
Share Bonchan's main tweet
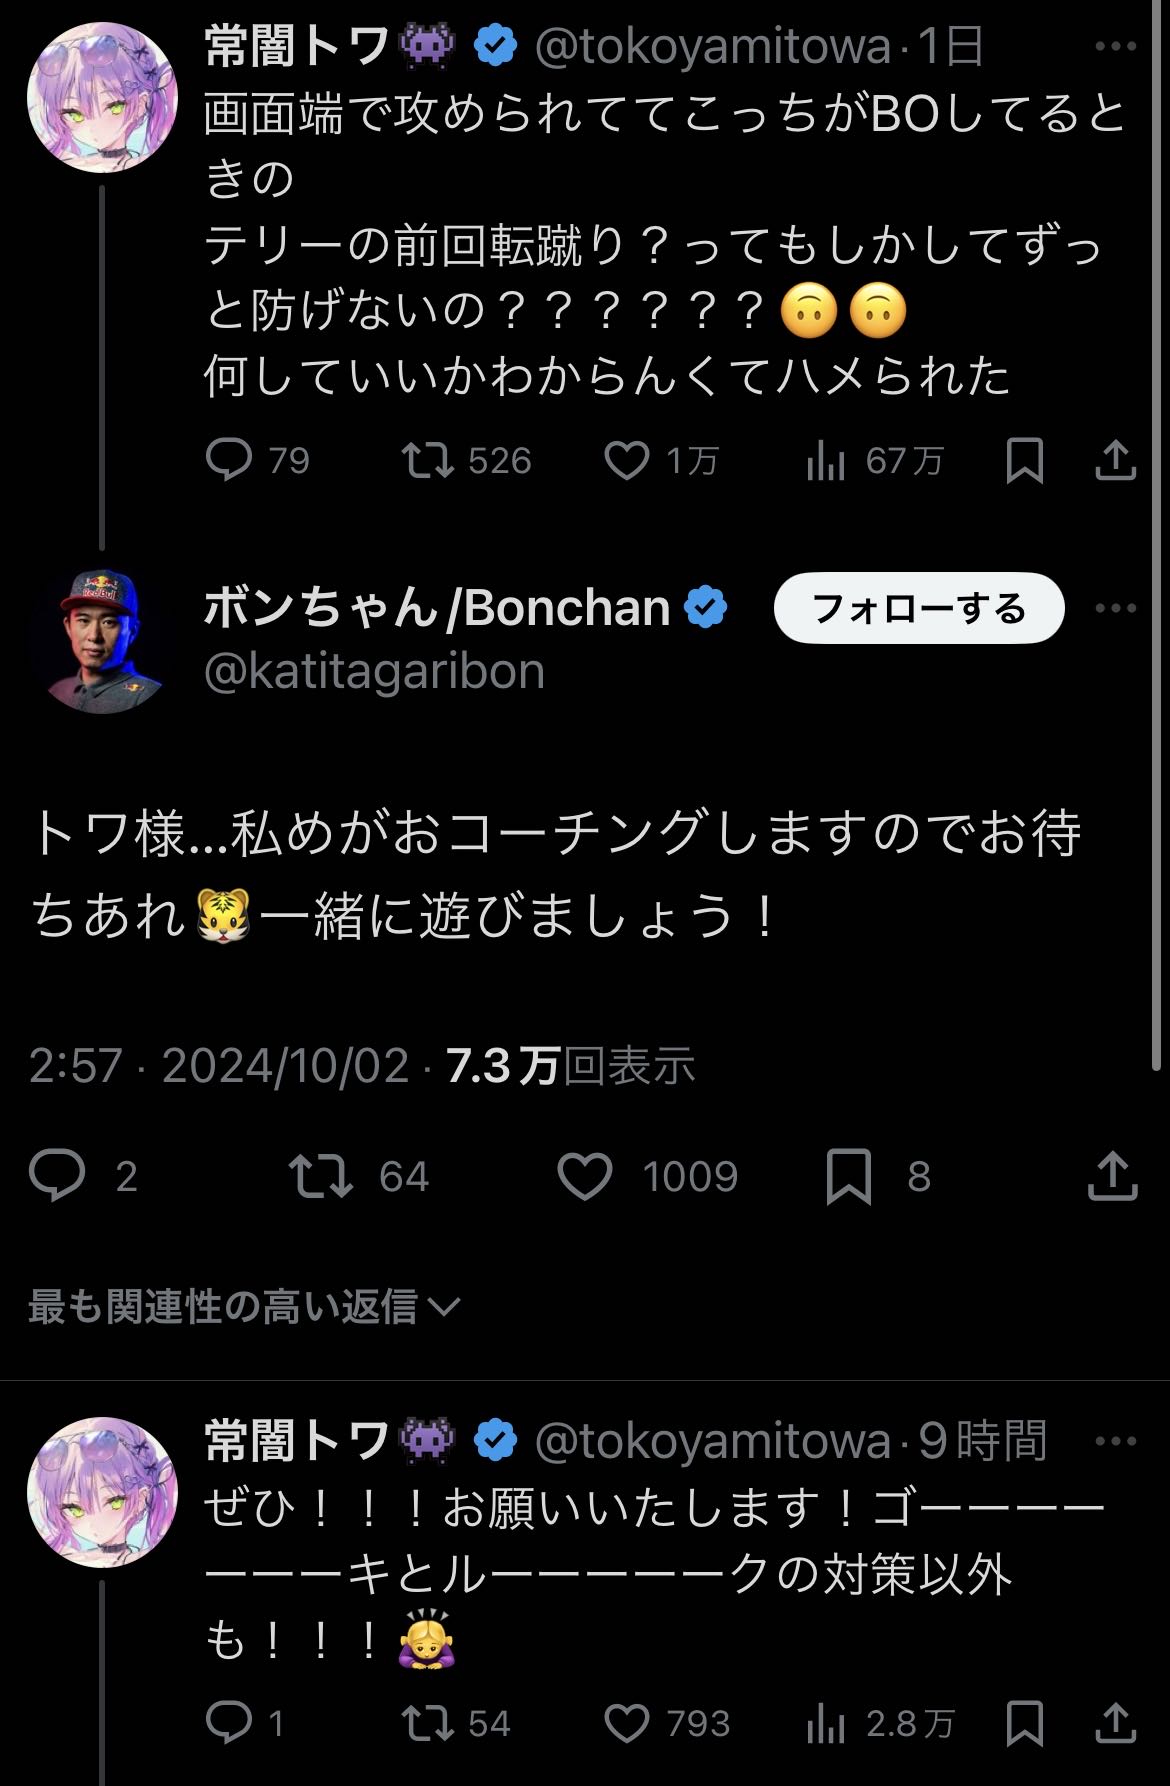(x=1113, y=1176)
